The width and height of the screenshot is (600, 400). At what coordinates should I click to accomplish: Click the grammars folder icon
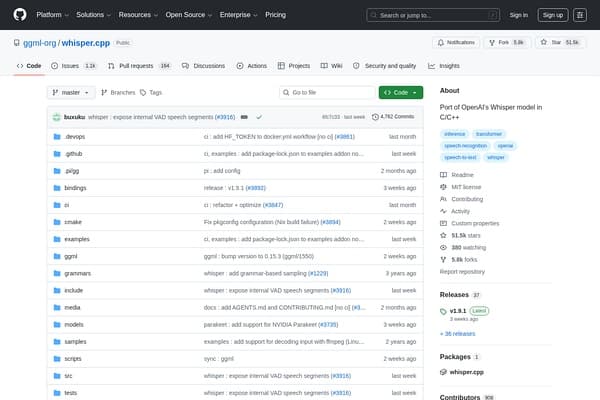57,273
